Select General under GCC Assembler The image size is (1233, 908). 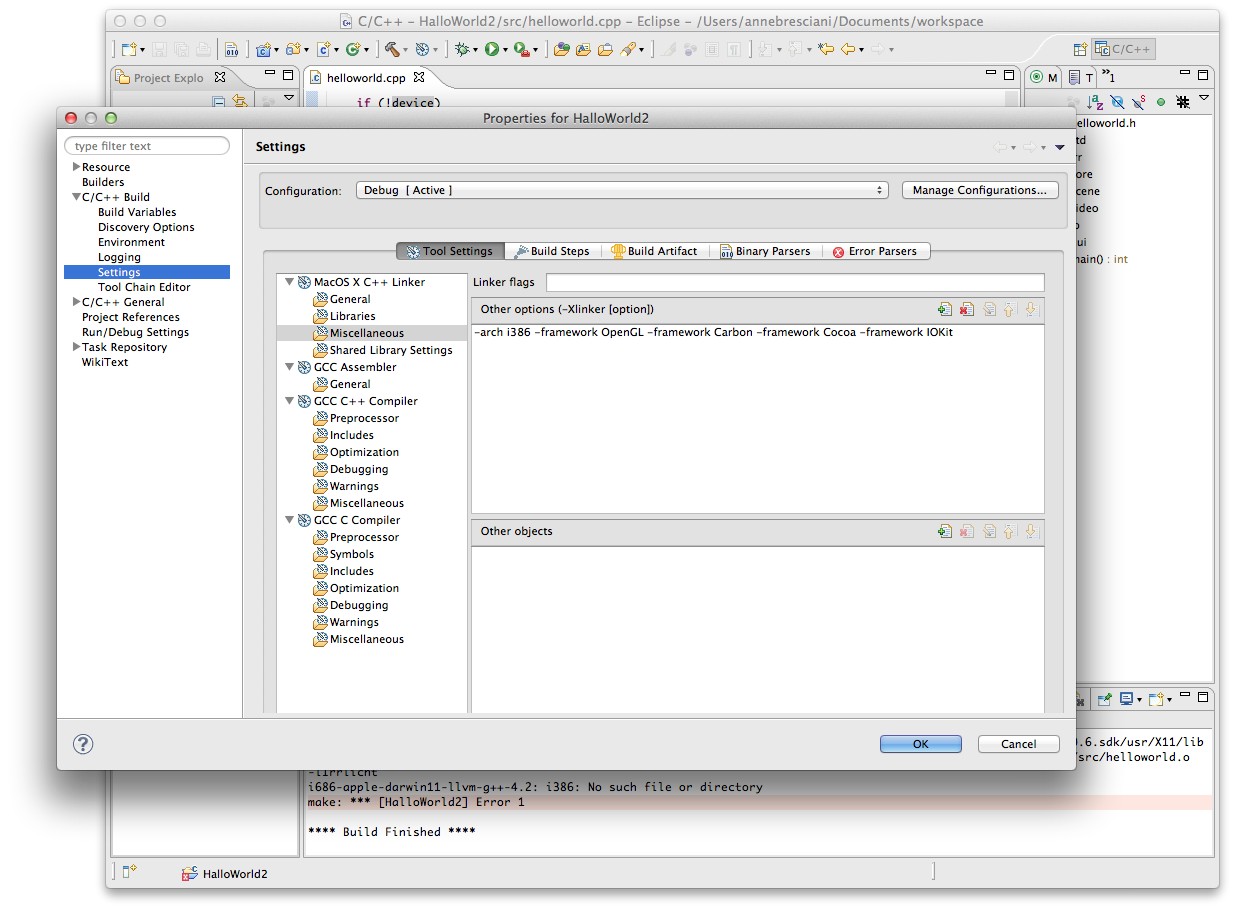click(x=350, y=384)
